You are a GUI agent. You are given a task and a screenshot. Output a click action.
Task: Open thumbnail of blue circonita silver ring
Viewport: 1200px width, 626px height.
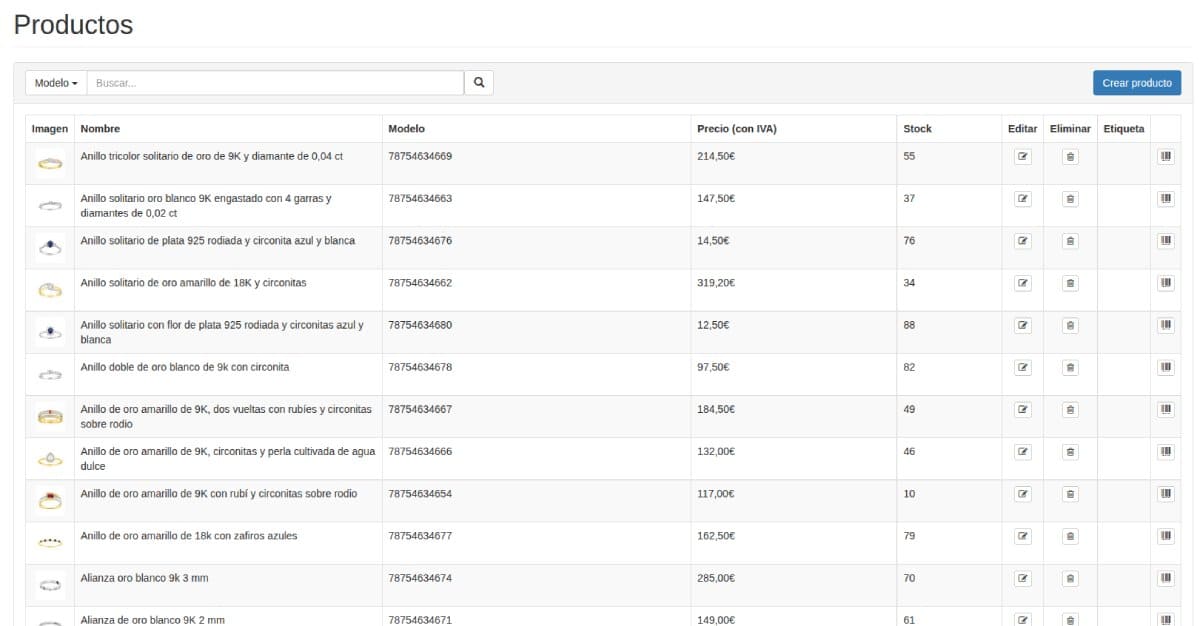coord(50,246)
